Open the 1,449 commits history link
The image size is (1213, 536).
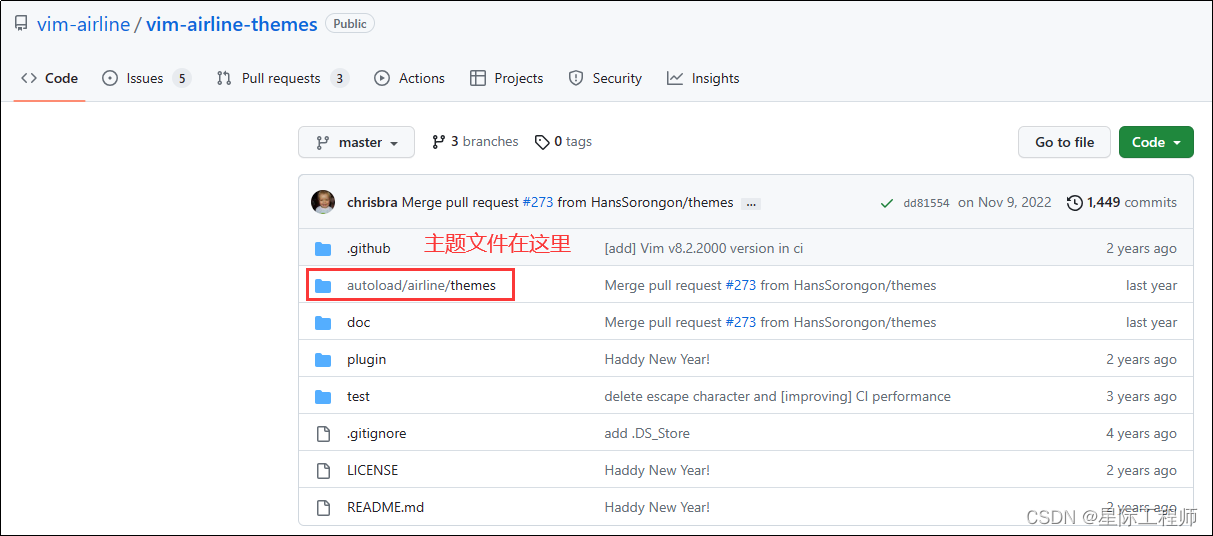[1122, 202]
